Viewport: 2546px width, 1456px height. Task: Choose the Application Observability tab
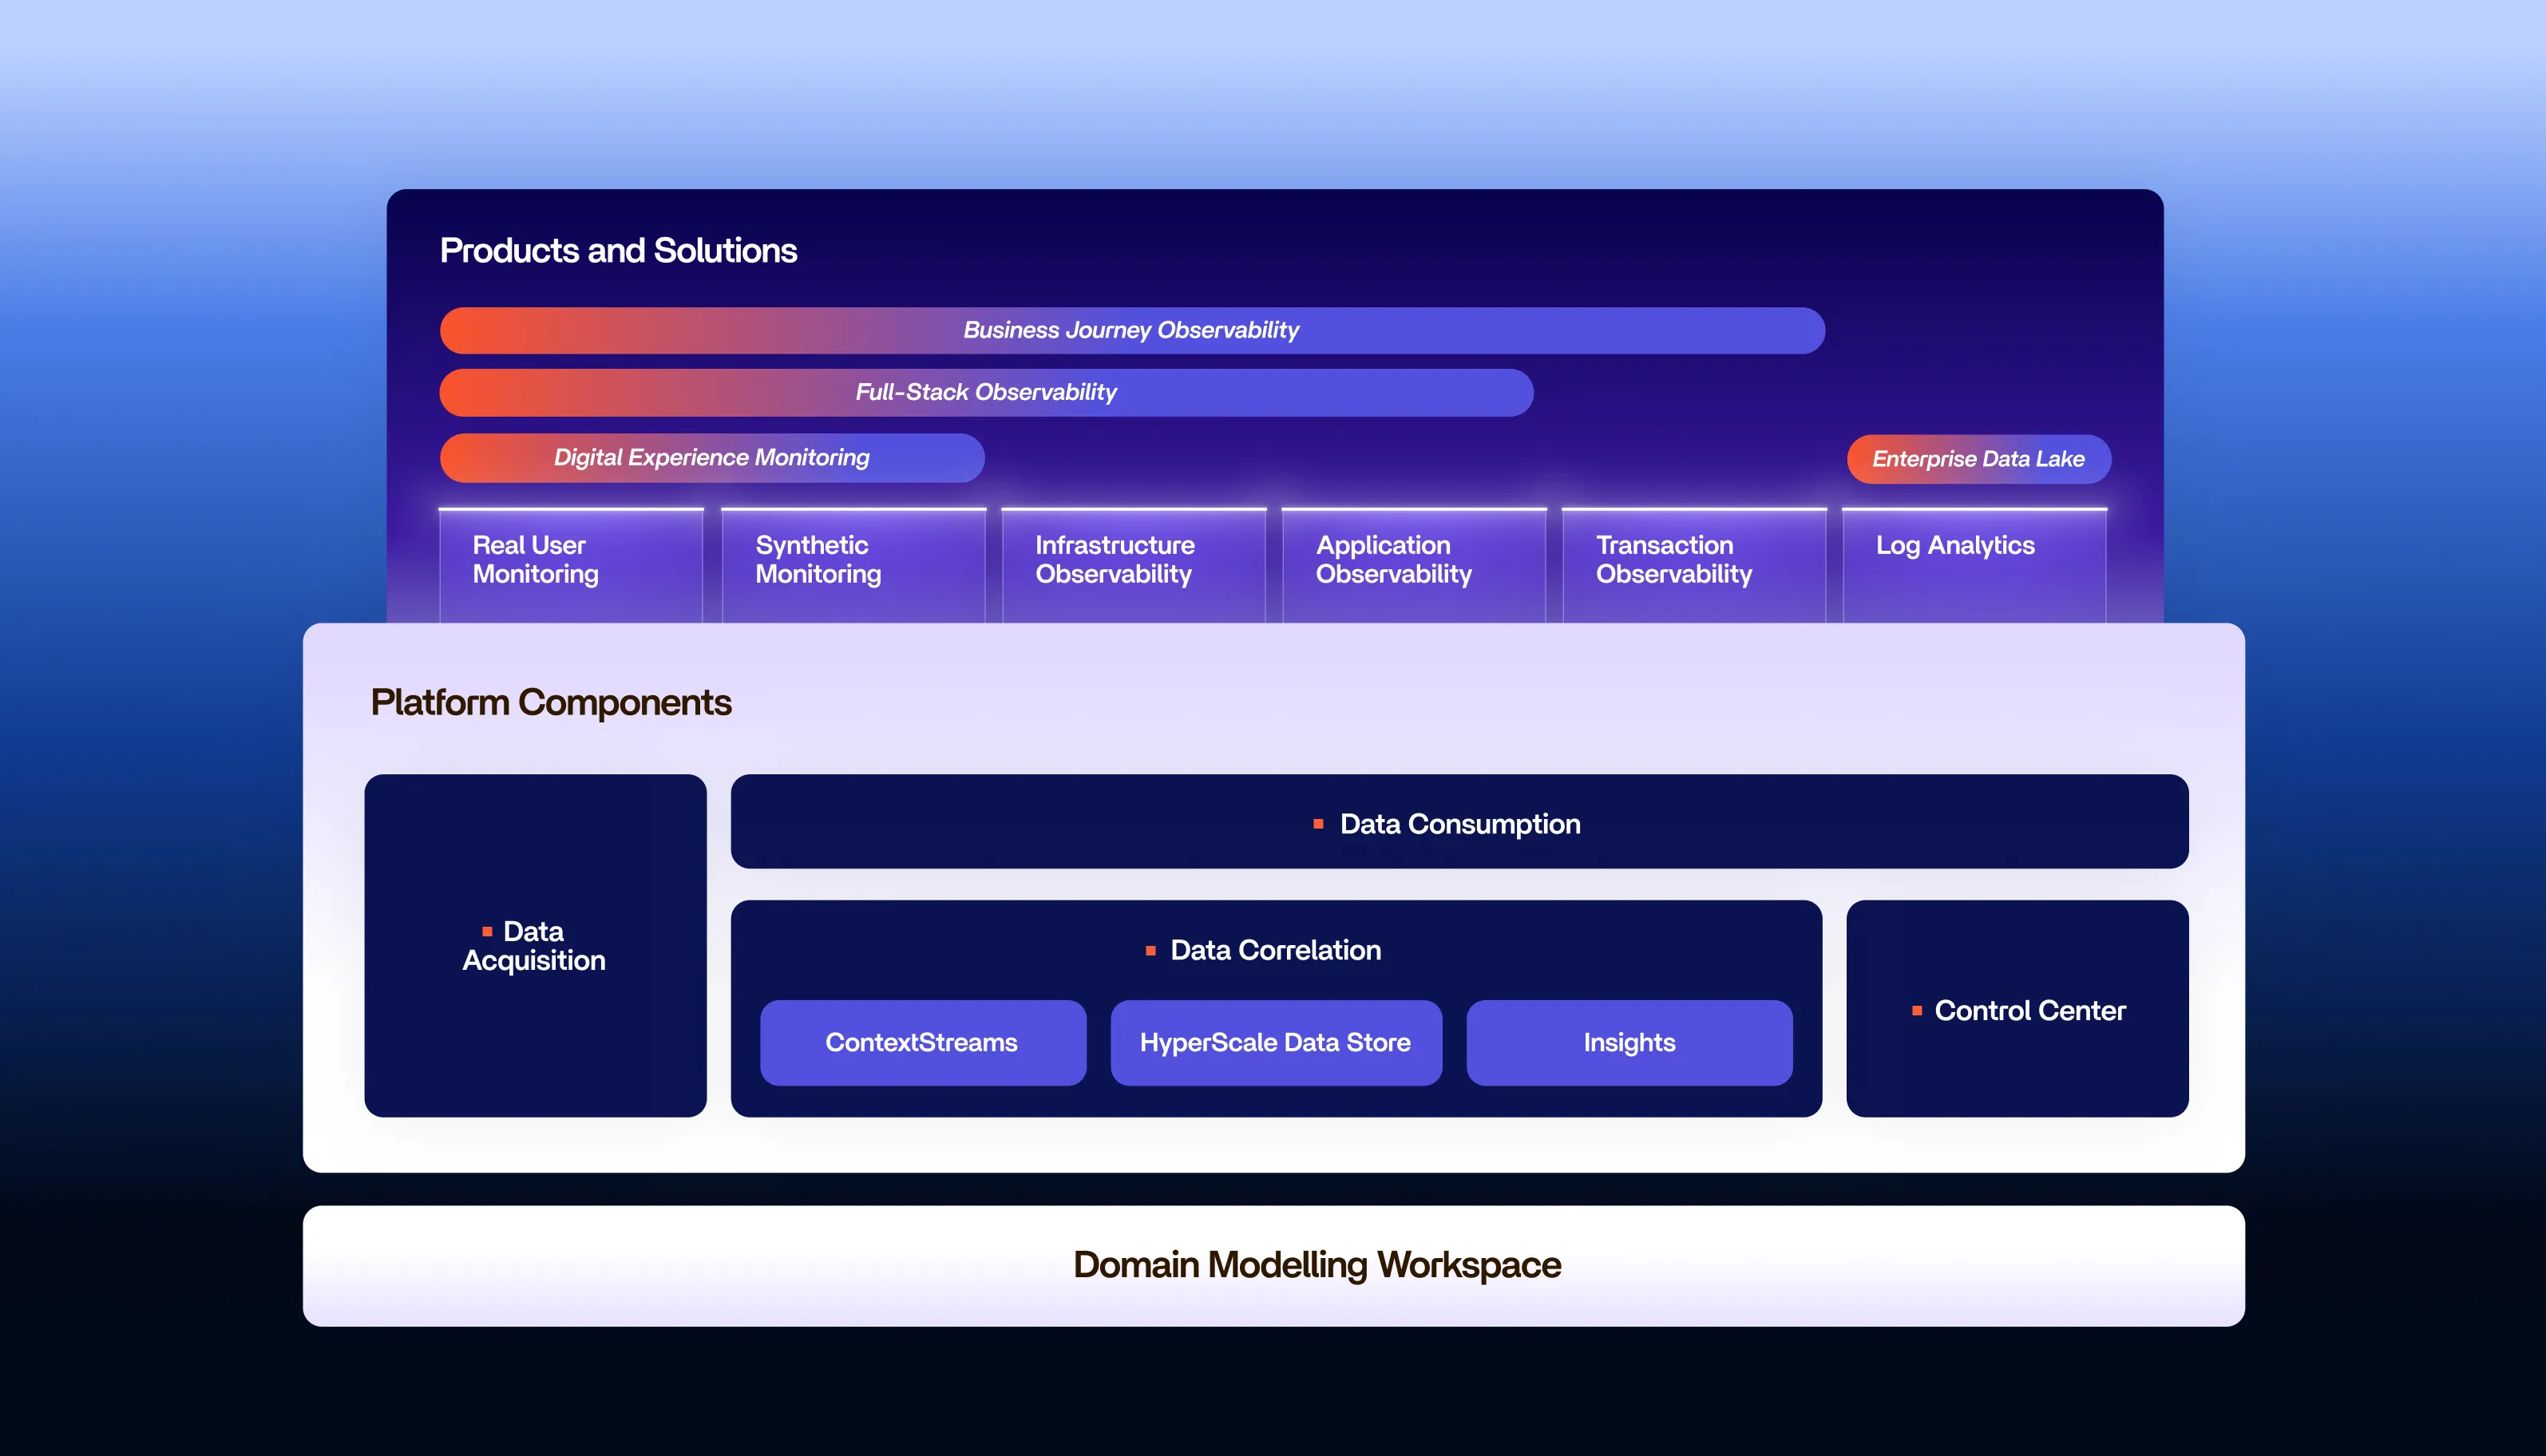(1413, 562)
